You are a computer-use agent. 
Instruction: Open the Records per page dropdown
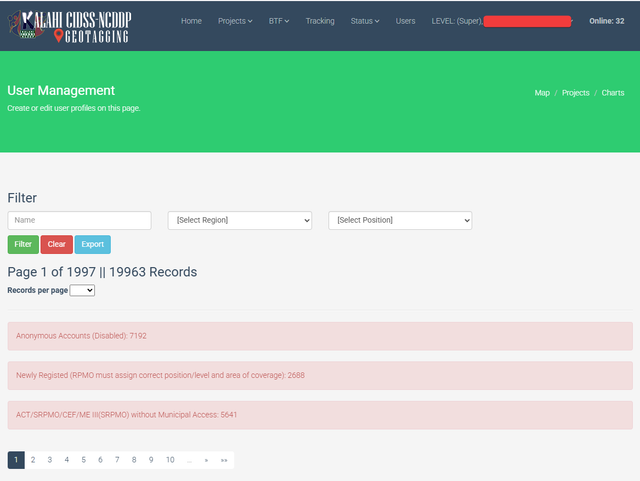(x=82, y=290)
